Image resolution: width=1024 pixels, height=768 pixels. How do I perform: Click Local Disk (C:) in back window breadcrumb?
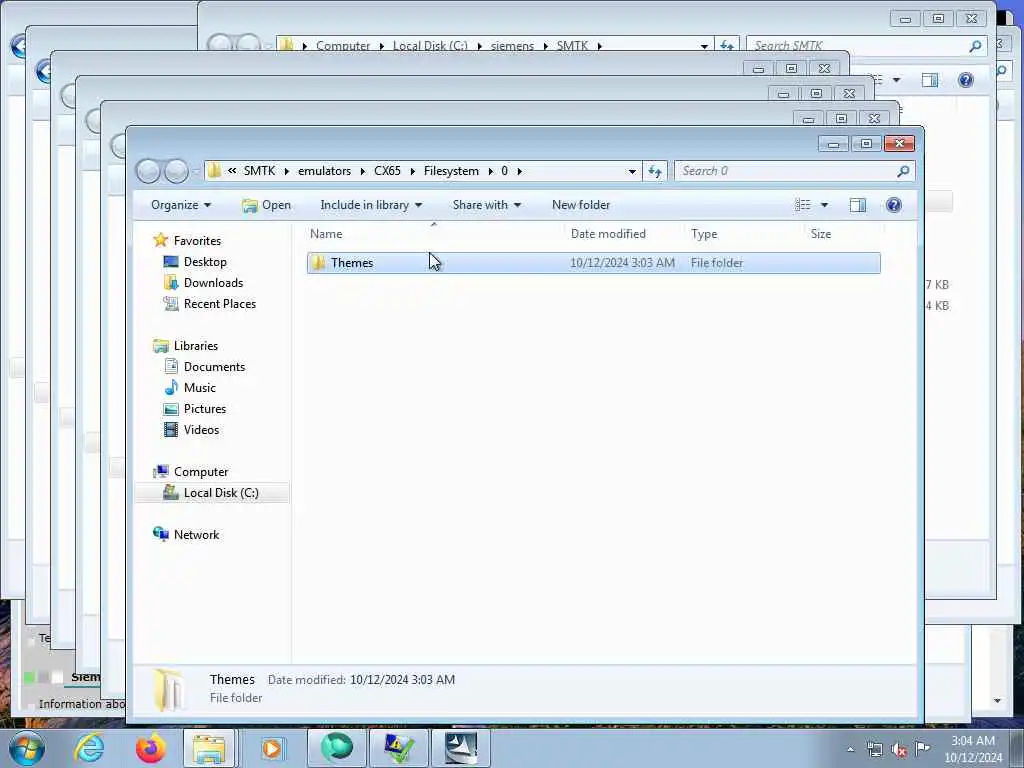430,46
